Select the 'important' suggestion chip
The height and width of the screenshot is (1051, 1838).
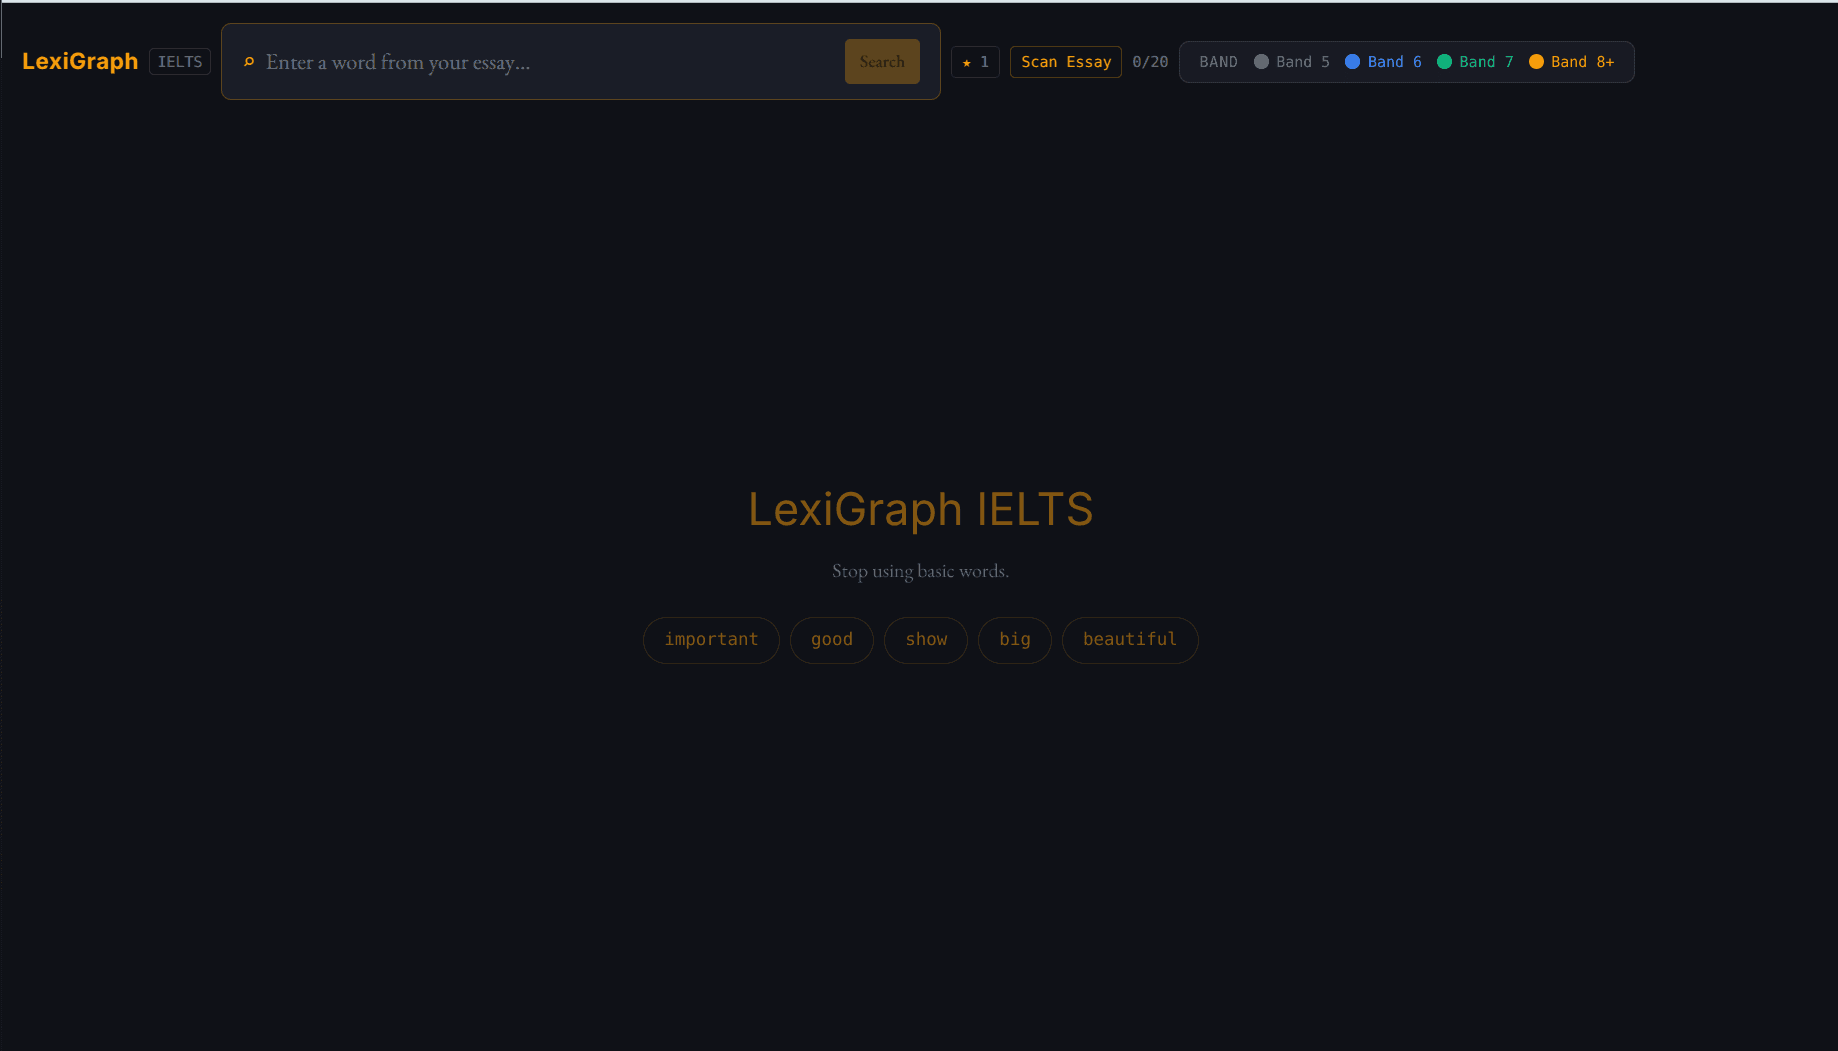(x=711, y=640)
